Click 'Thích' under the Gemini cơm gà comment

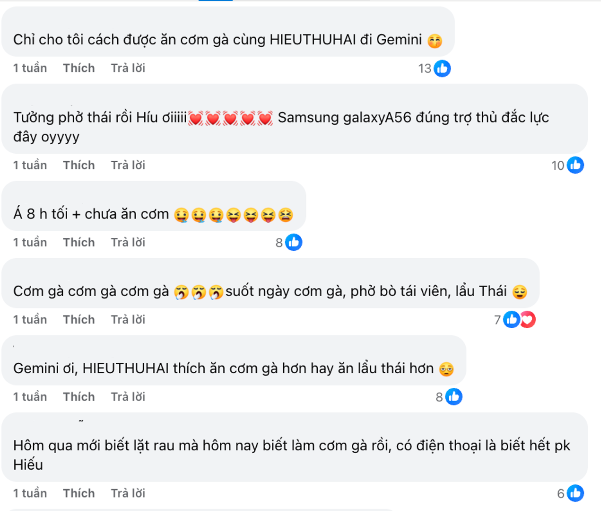(x=79, y=68)
